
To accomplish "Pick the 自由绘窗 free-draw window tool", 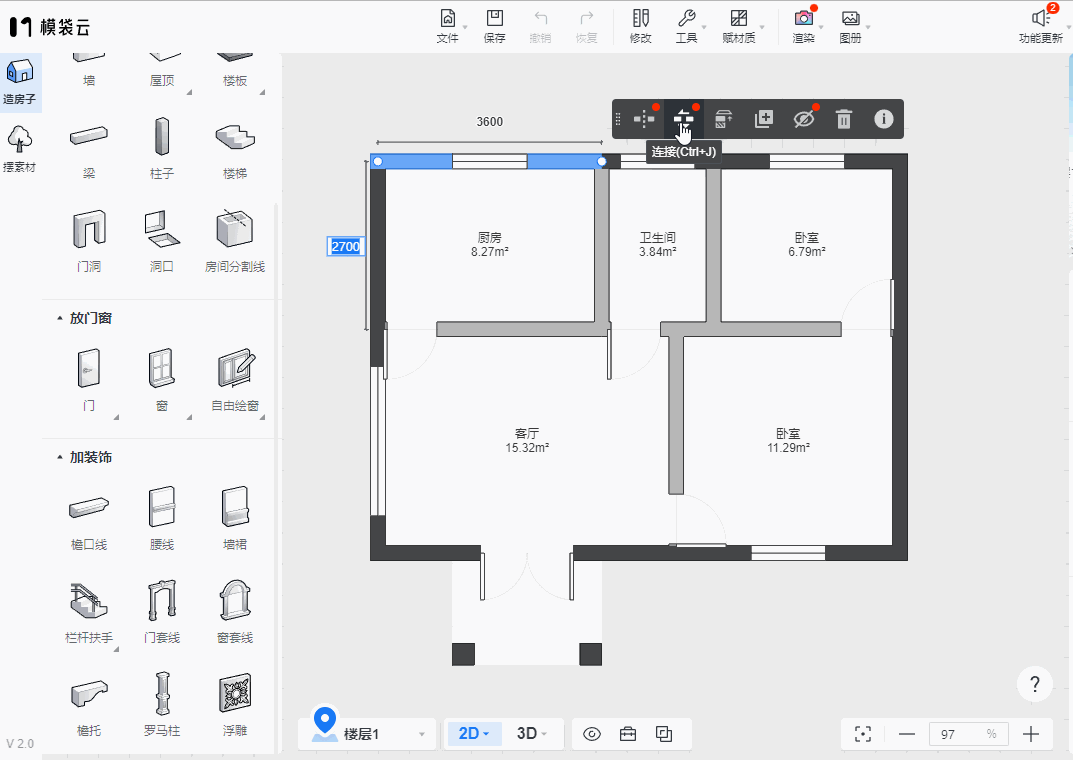I will point(235,369).
